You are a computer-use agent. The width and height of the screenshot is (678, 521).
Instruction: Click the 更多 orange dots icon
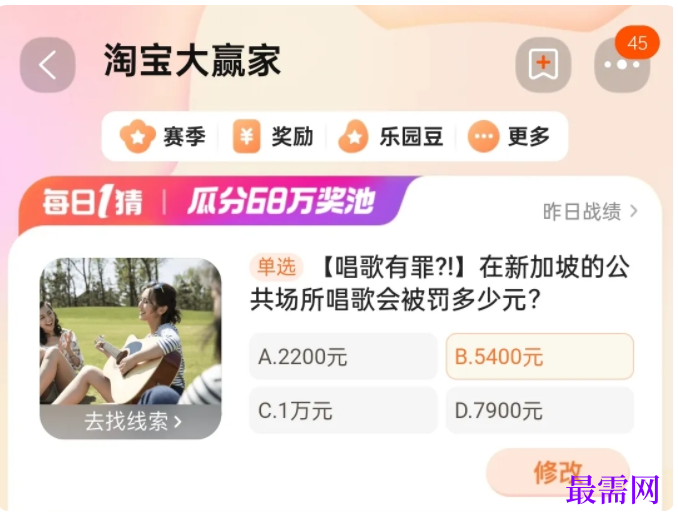(x=483, y=137)
